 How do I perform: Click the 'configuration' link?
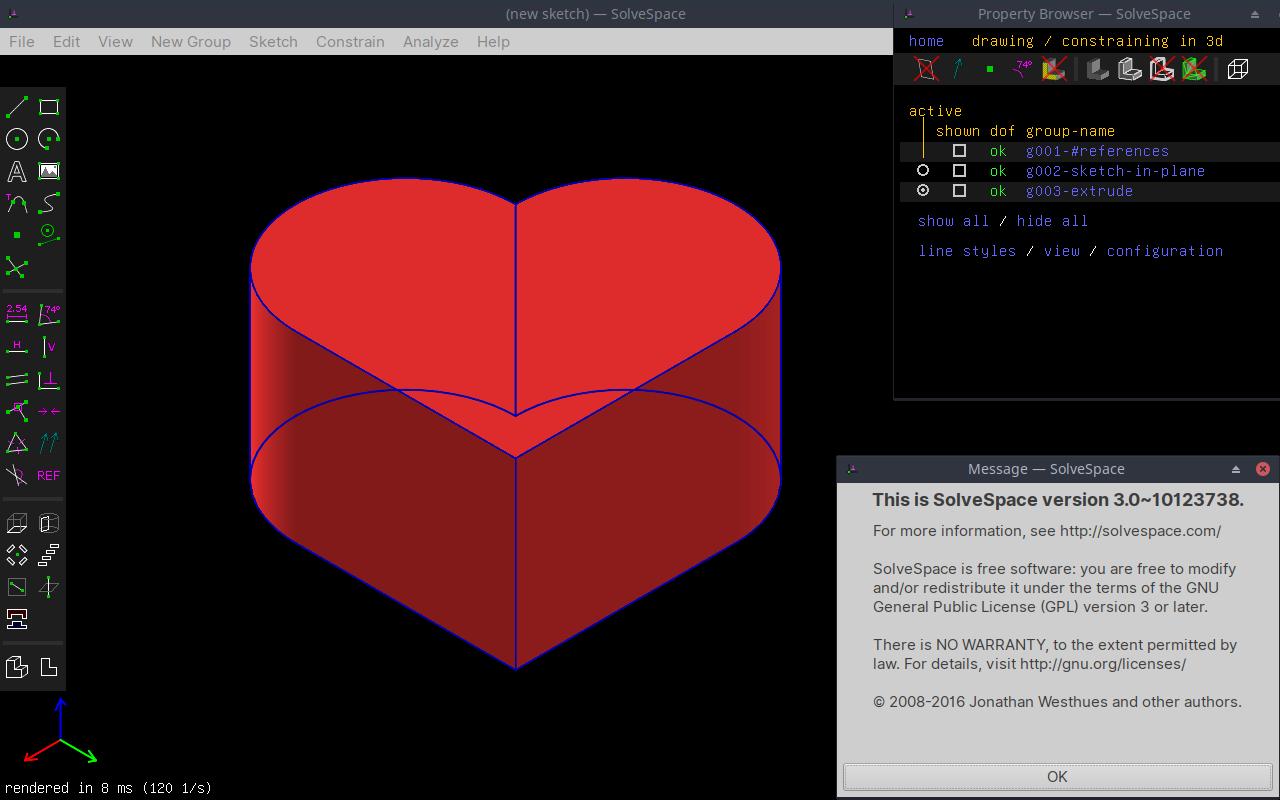pyautogui.click(x=1165, y=251)
